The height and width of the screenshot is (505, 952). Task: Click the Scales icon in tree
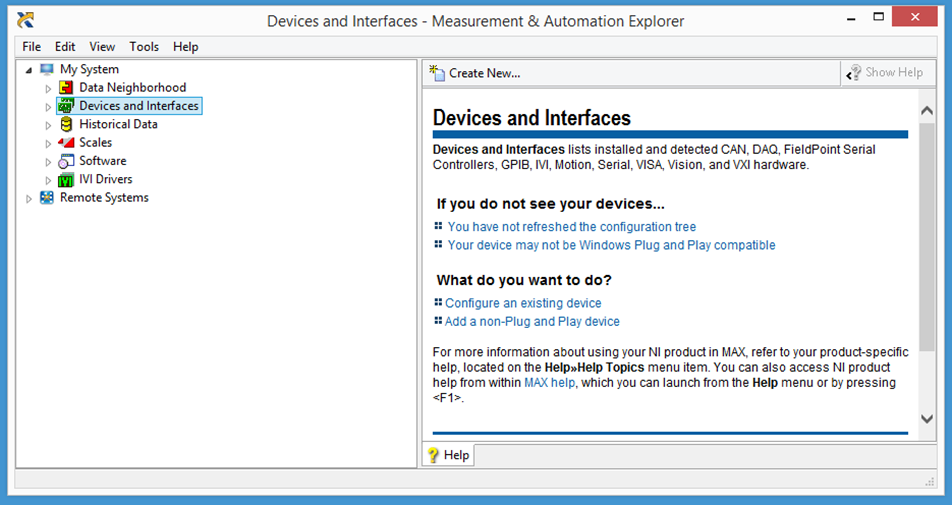[66, 142]
